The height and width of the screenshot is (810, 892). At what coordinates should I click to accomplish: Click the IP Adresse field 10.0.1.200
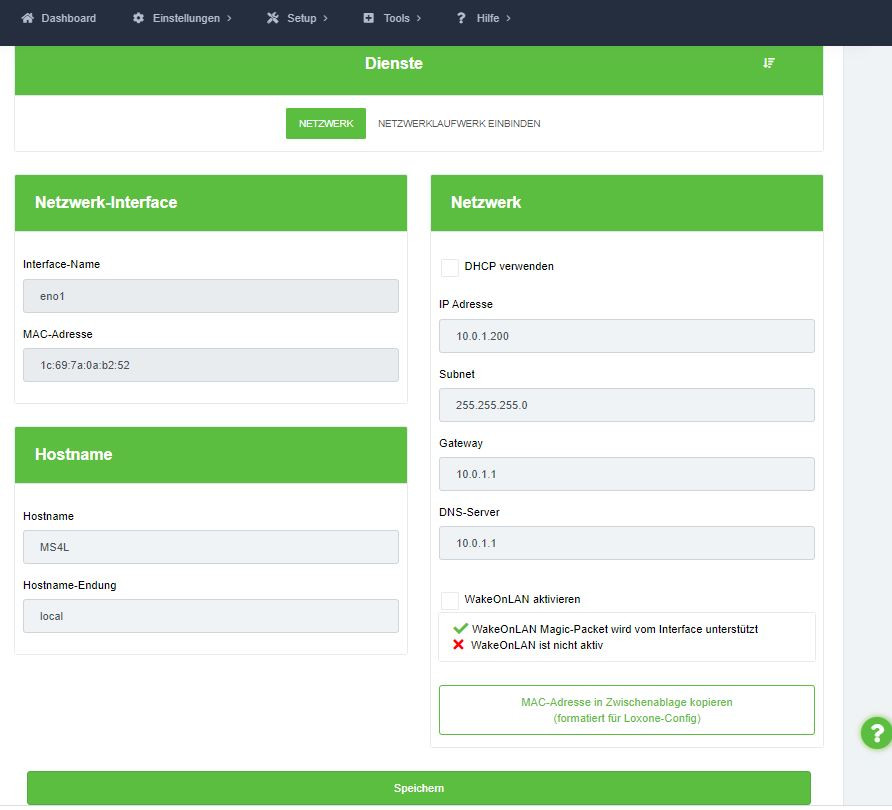[626, 336]
